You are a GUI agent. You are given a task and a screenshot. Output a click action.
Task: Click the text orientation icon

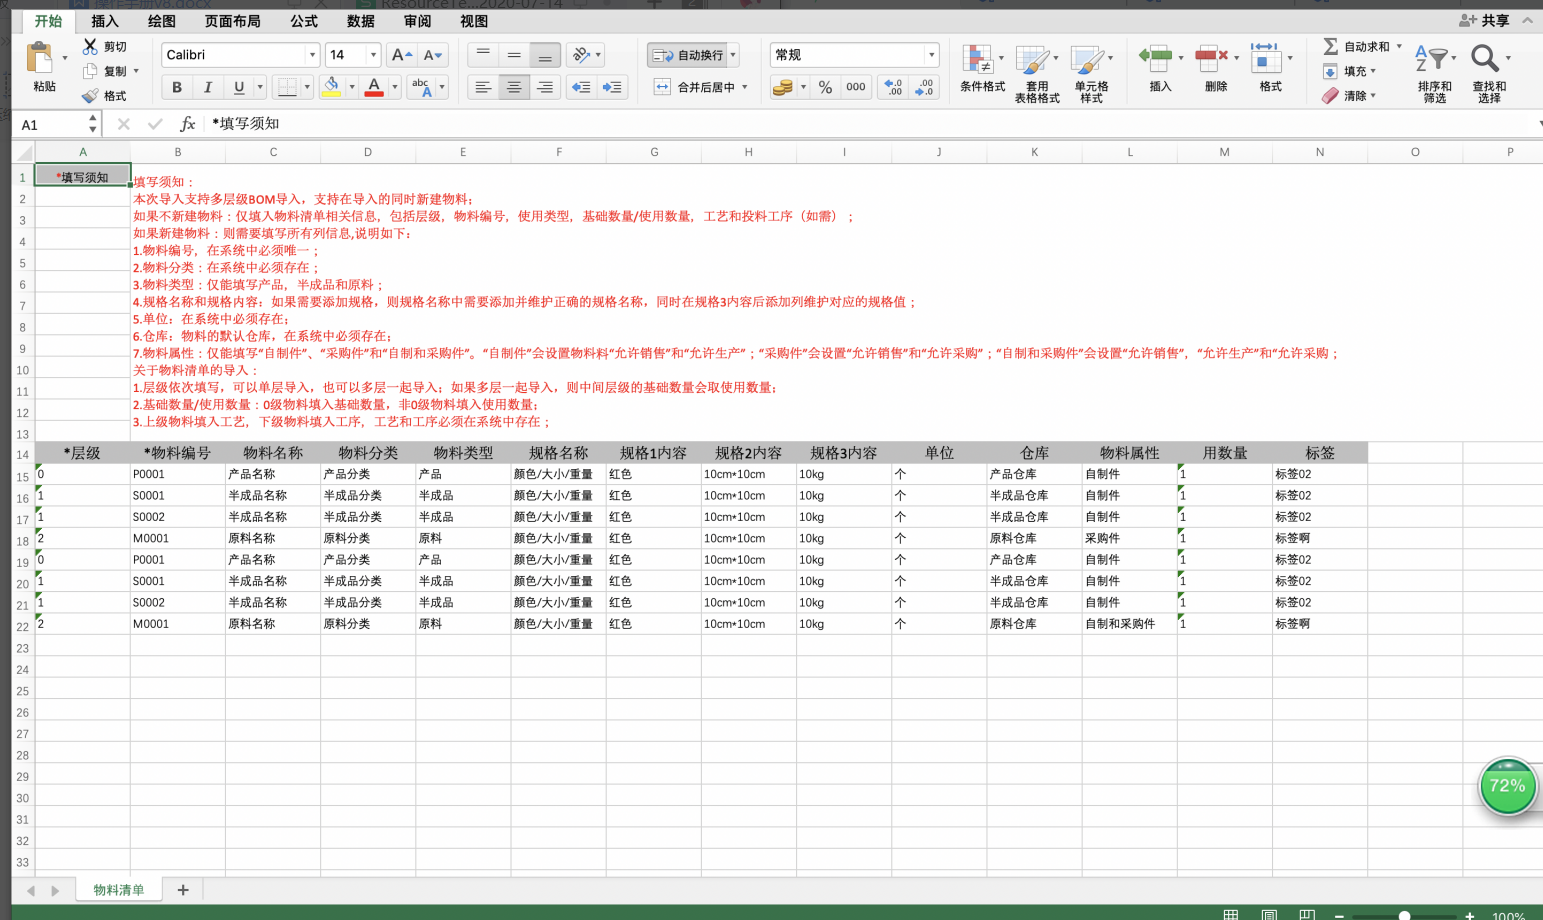coord(581,55)
